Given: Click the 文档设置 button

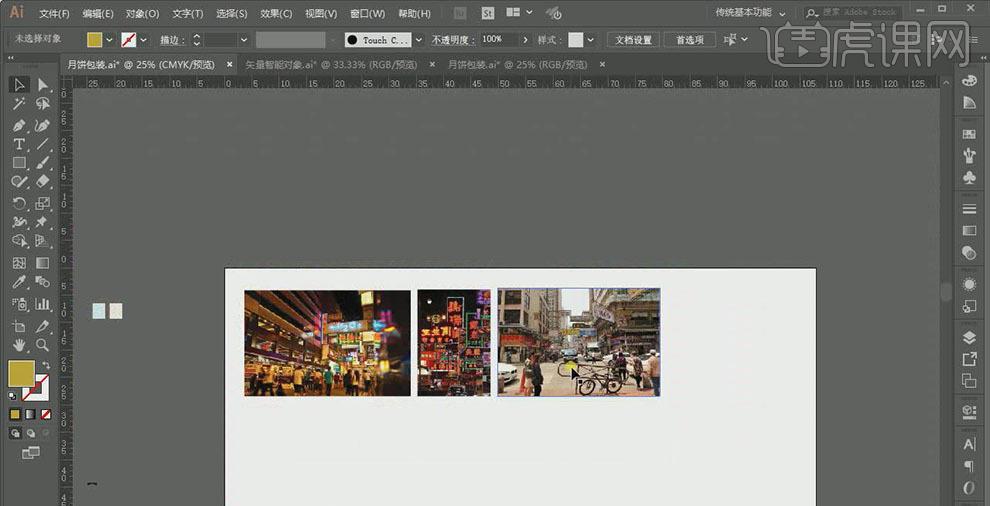Looking at the screenshot, I should click(632, 40).
